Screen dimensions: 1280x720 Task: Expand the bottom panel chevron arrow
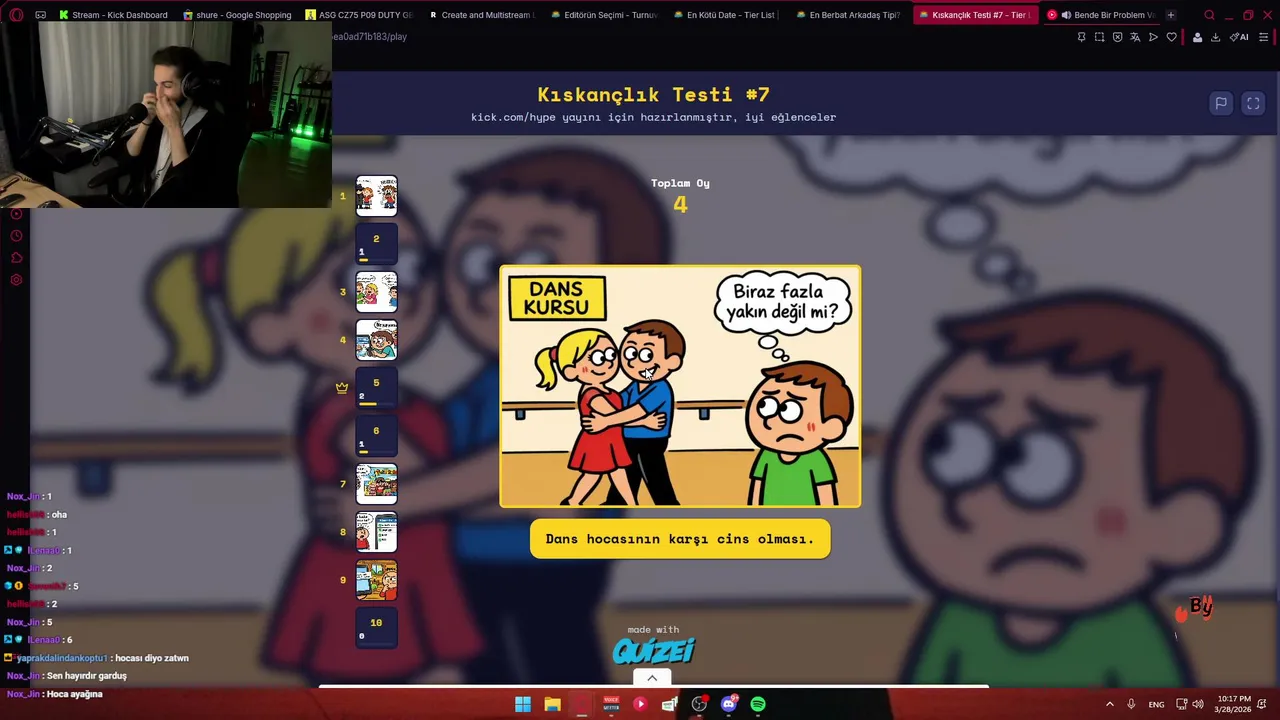(652, 678)
